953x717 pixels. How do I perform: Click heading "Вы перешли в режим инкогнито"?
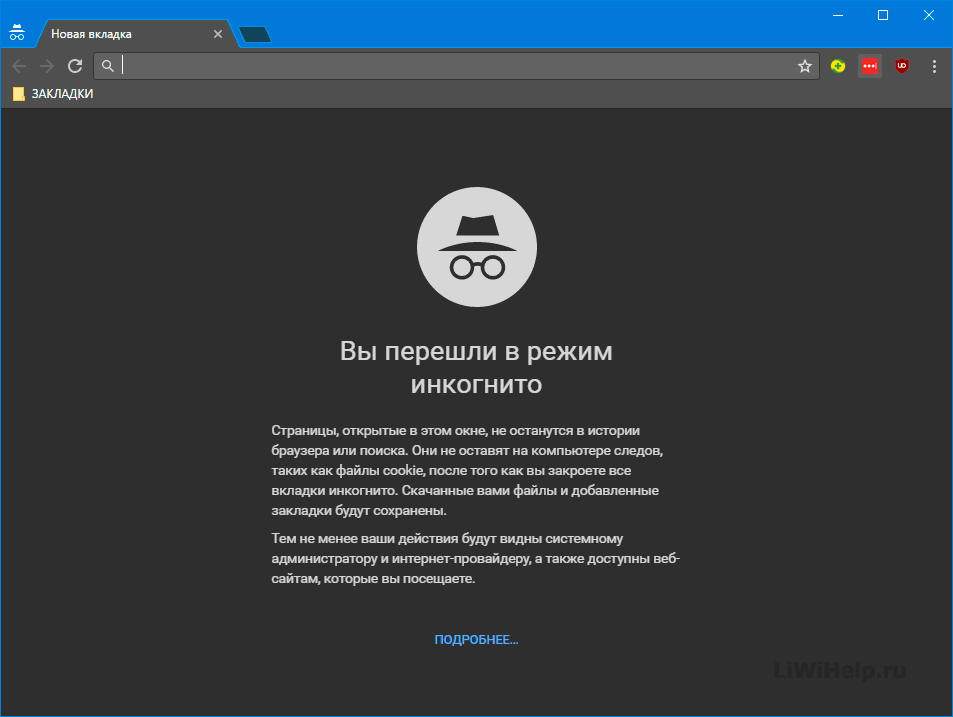[476, 368]
